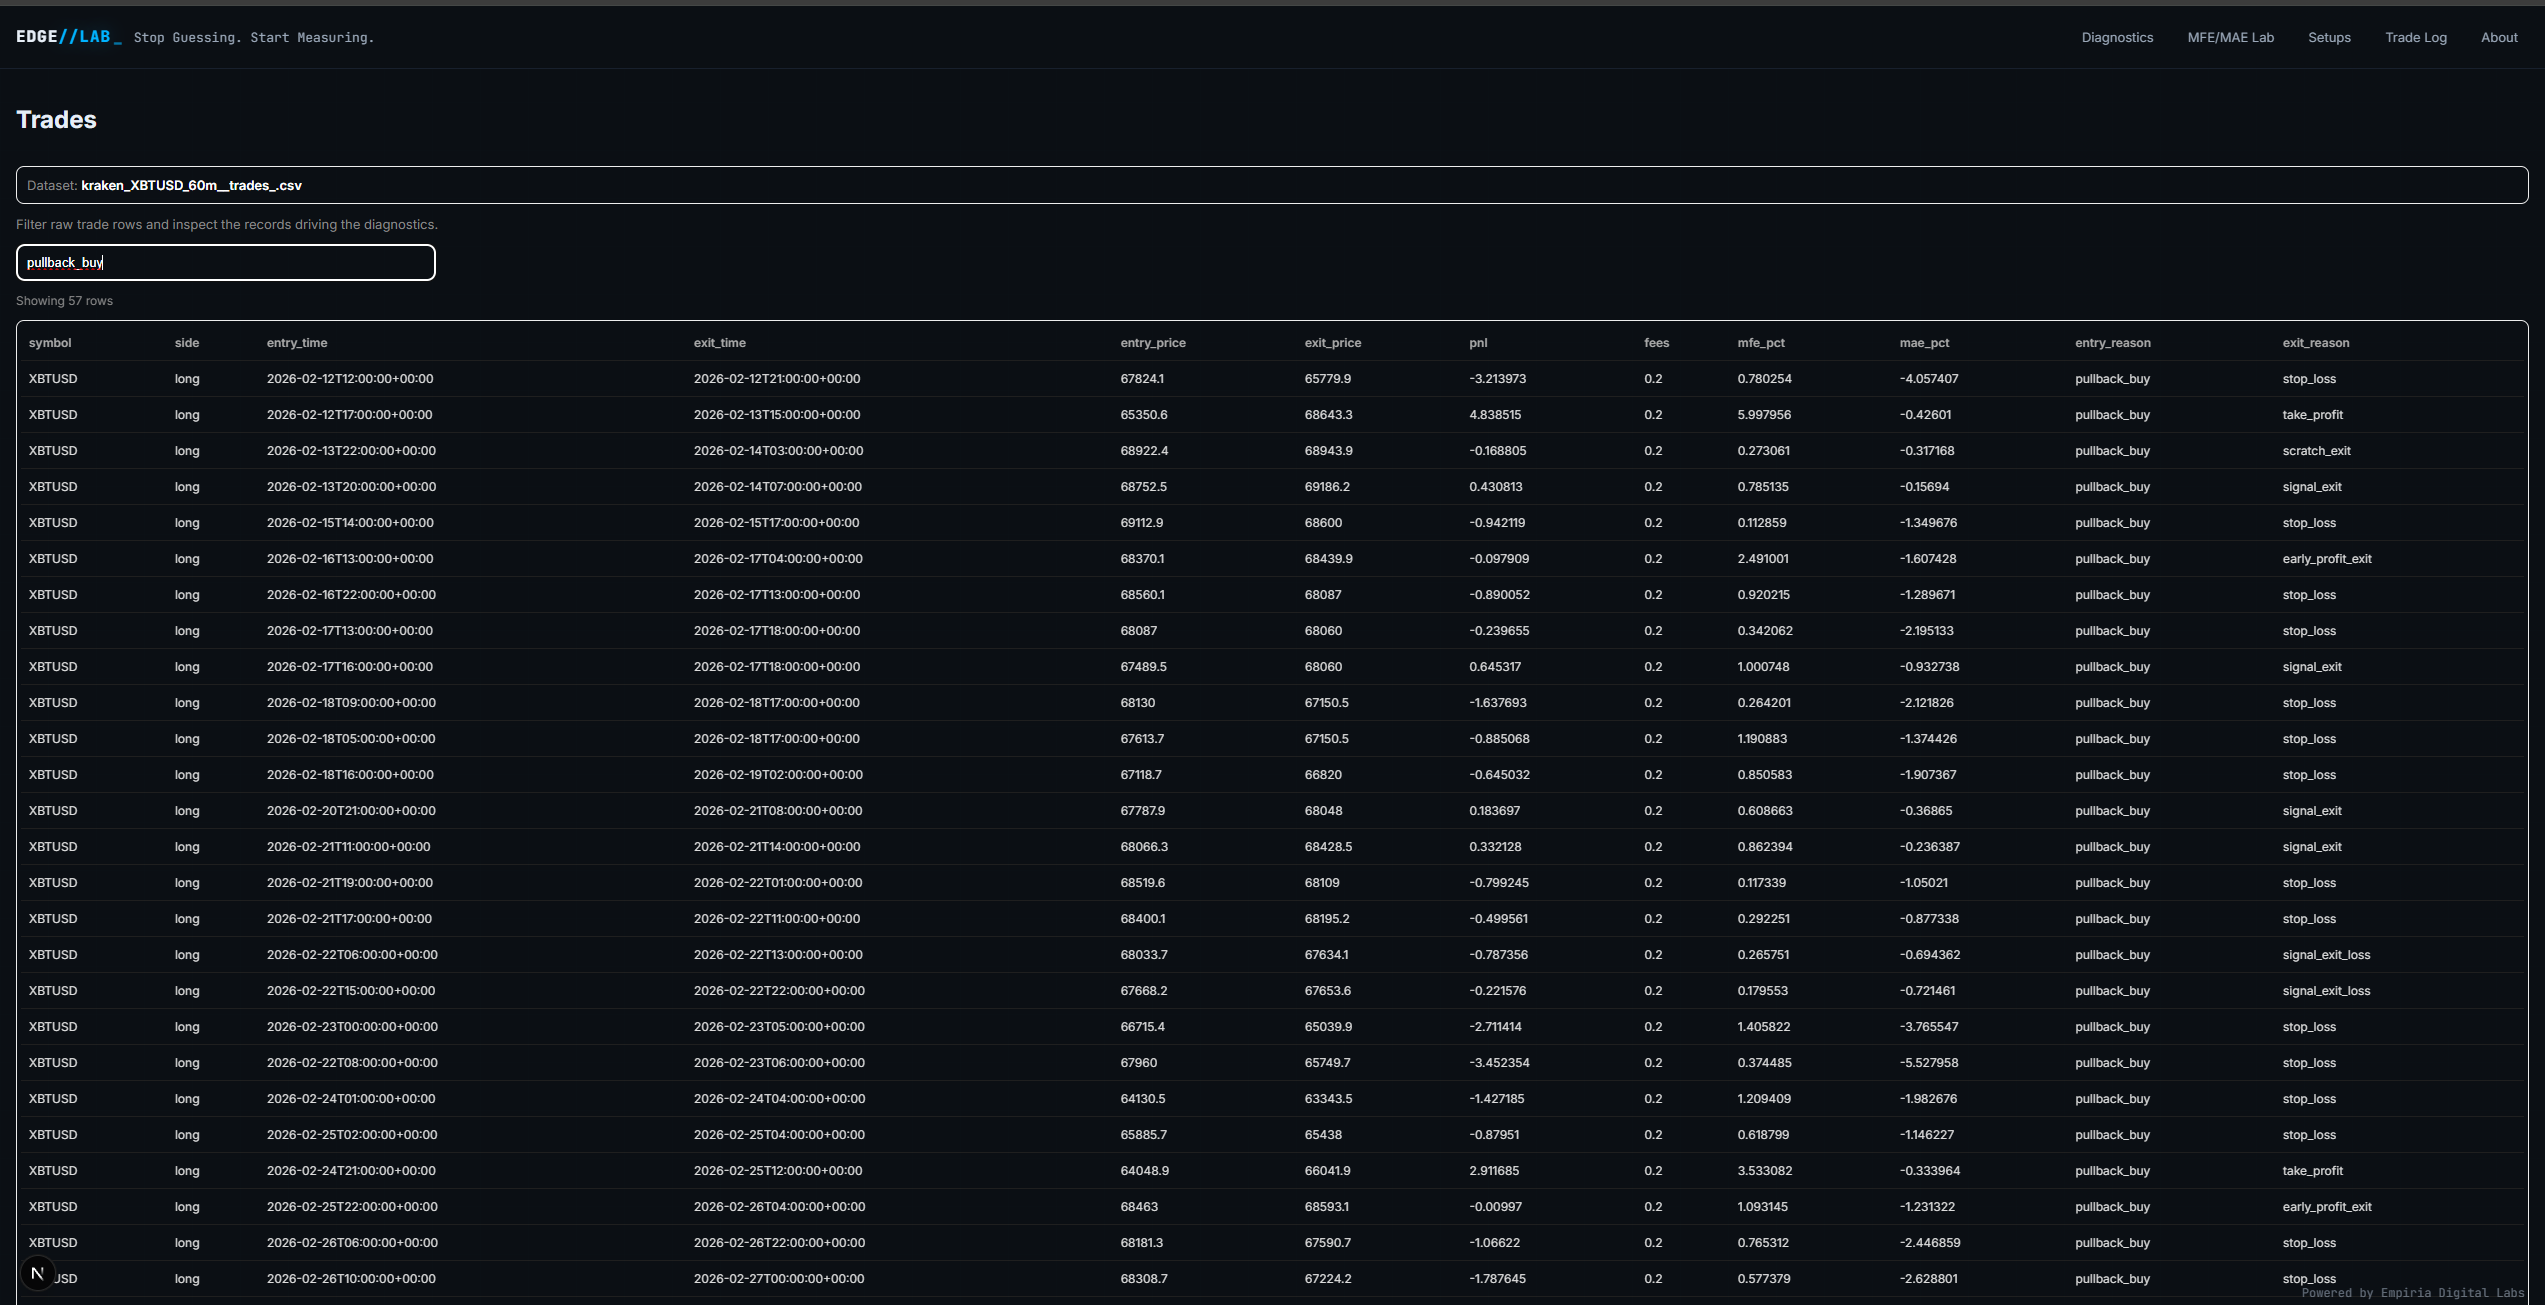Sort by the entry_time column header
2545x1305 pixels.
[297, 343]
